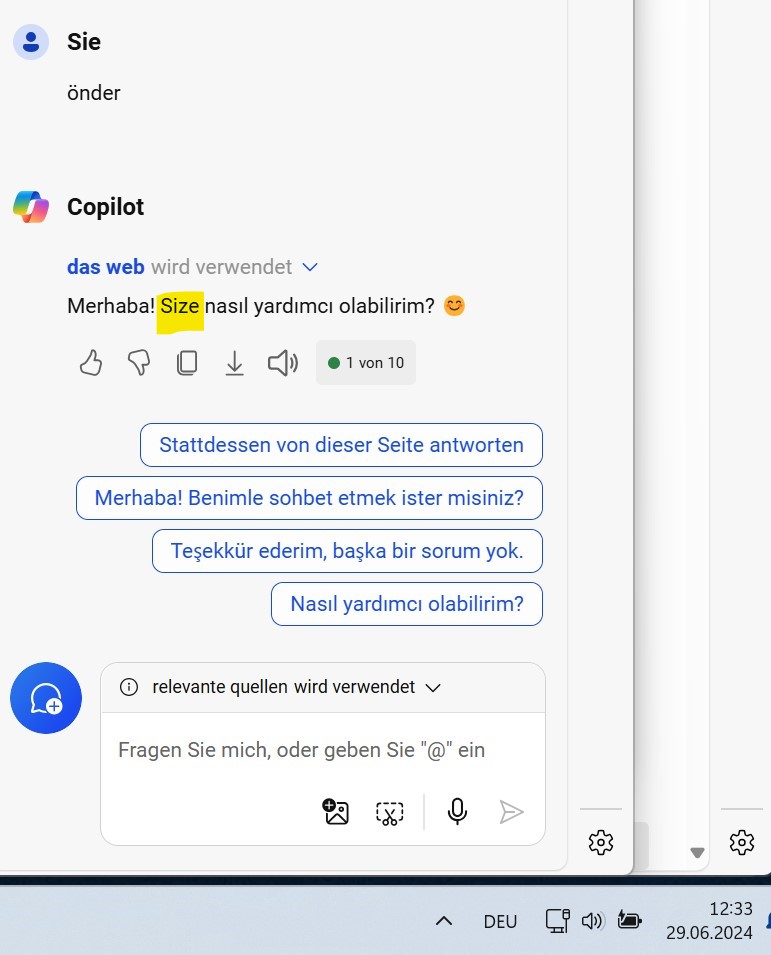Open the relevante quellen wird verwendet dropdown
This screenshot has width=771, height=955.
click(296, 687)
